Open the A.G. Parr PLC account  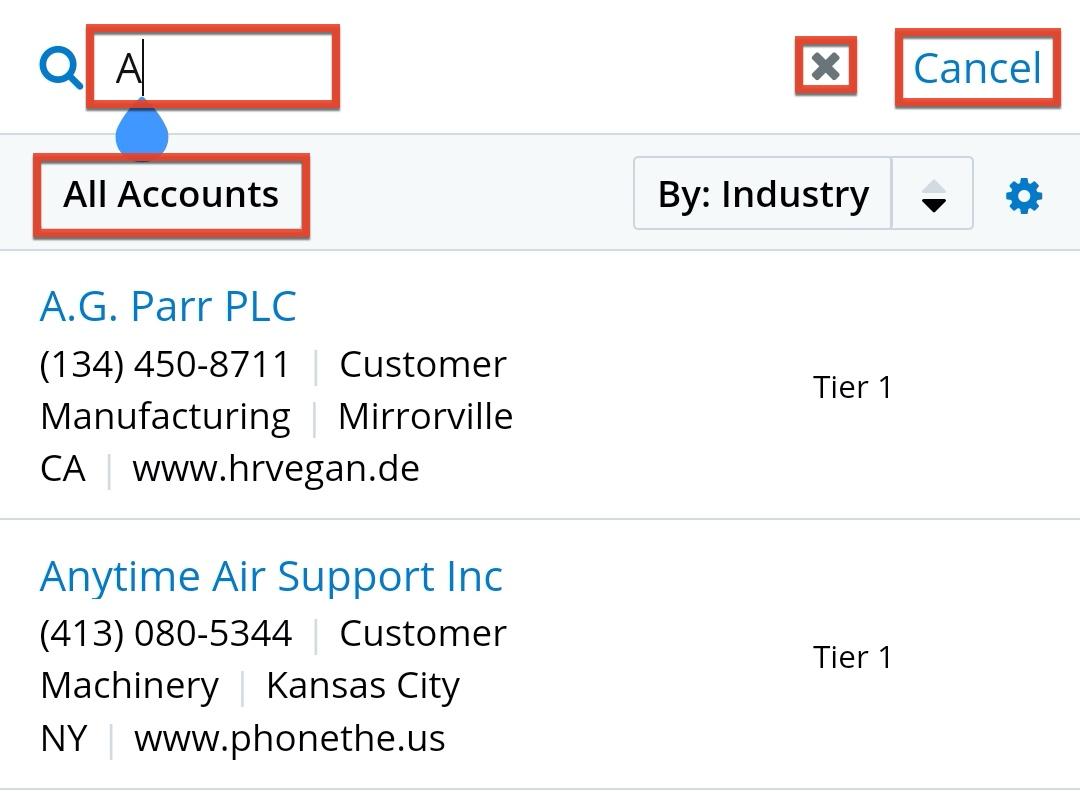click(x=168, y=307)
